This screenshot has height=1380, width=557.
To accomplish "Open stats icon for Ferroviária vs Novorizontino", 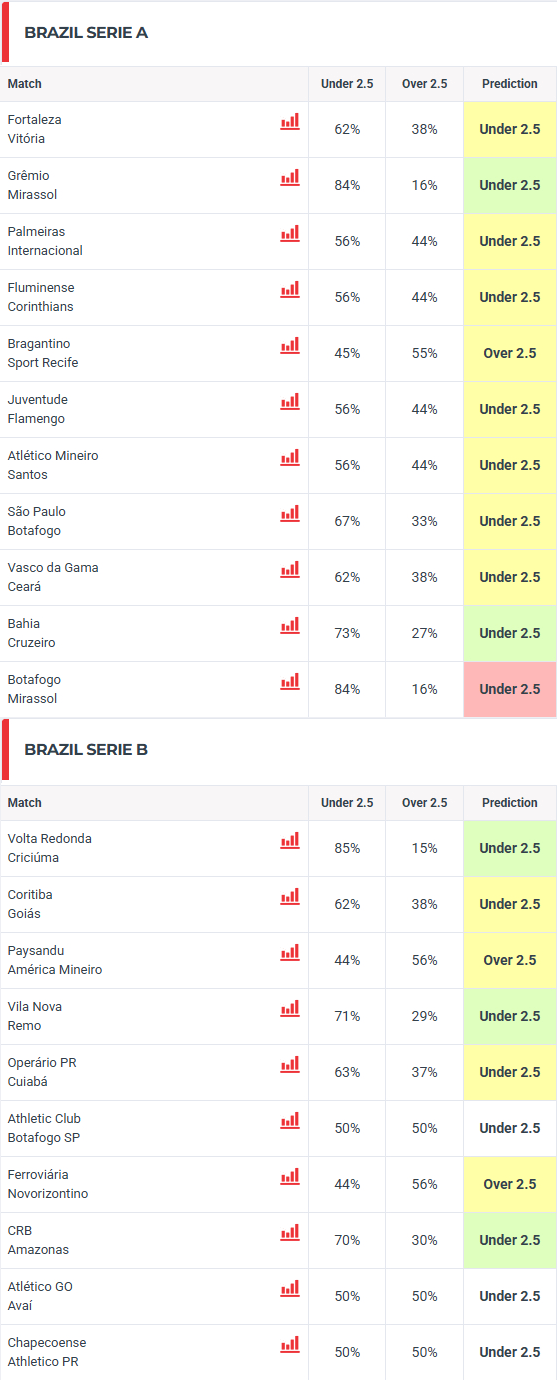I will (290, 1176).
